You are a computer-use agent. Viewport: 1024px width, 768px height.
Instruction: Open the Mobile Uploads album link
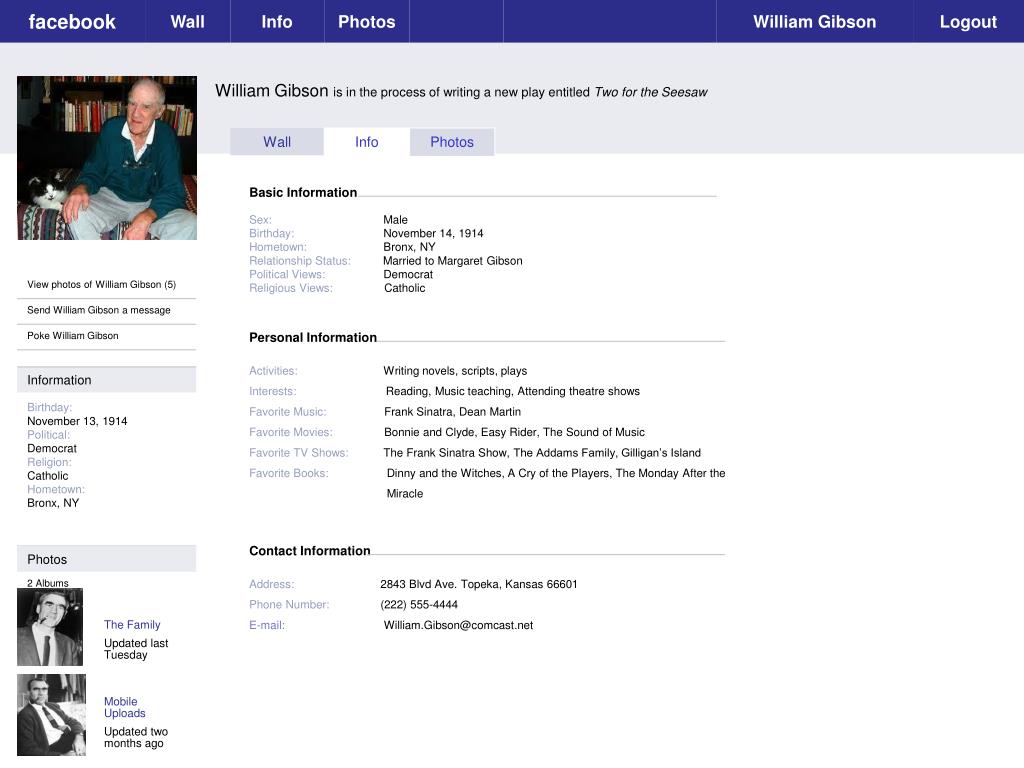125,707
